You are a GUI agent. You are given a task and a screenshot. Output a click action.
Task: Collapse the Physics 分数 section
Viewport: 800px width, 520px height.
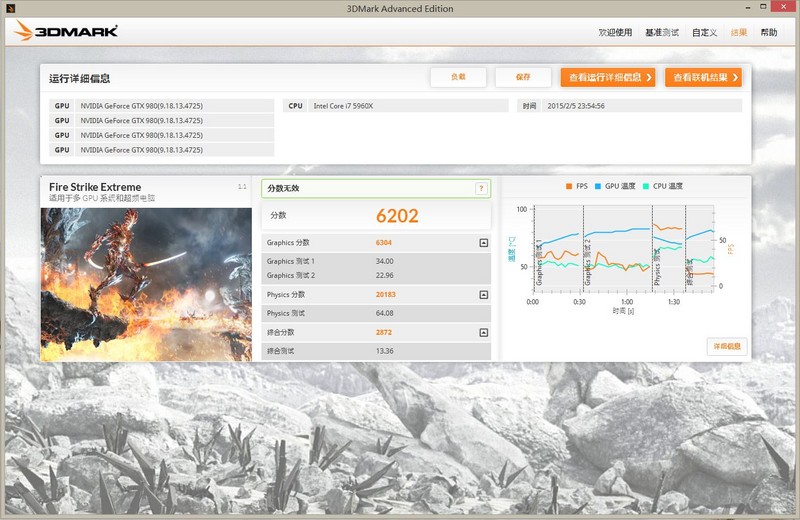pyautogui.click(x=484, y=295)
